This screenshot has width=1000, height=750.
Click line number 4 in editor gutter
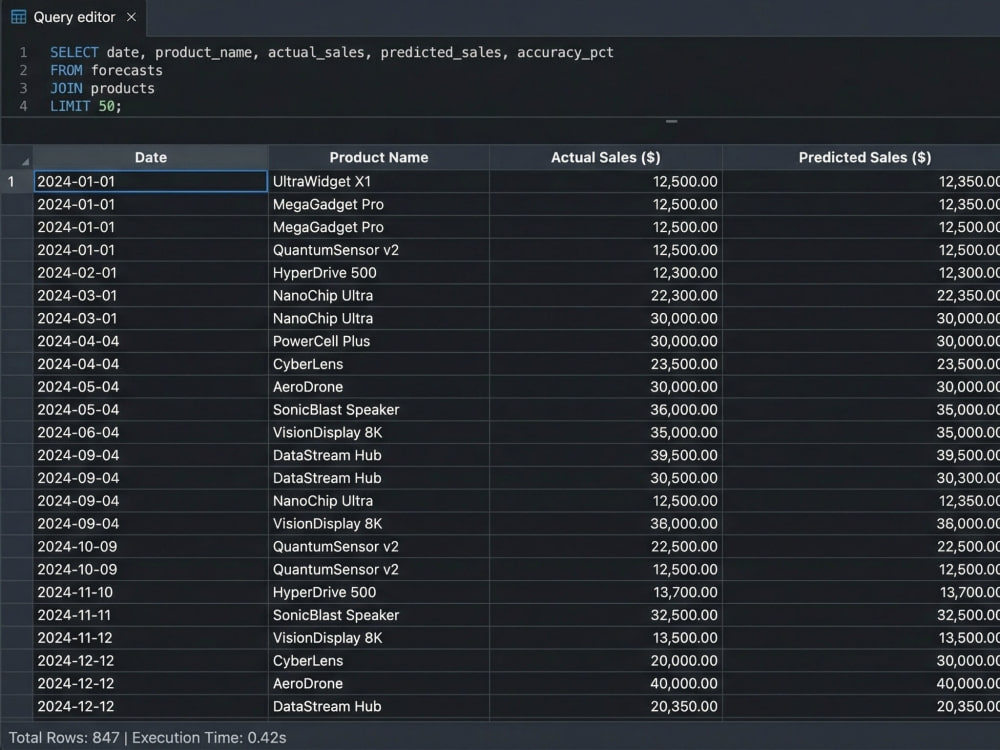pyautogui.click(x=23, y=106)
